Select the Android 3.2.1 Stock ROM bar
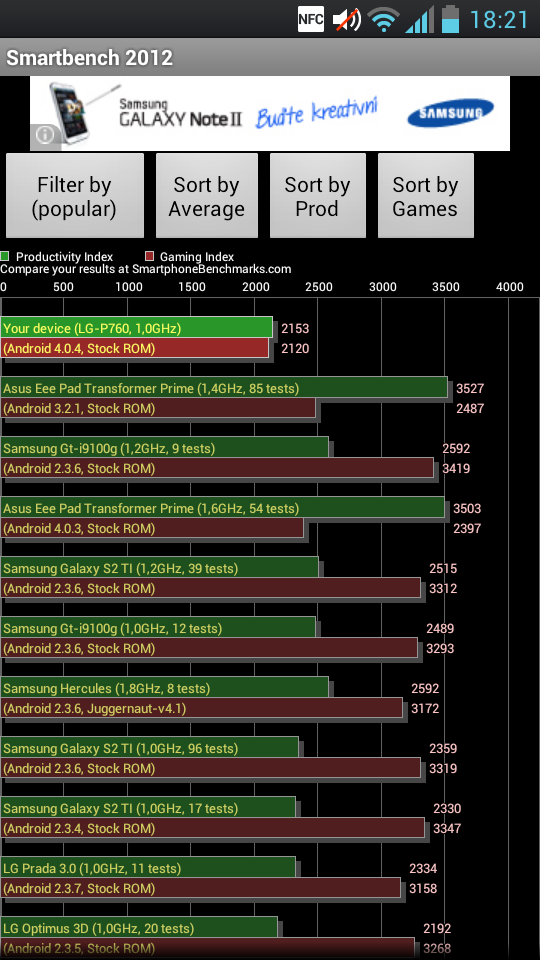540x960 pixels. 158,408
